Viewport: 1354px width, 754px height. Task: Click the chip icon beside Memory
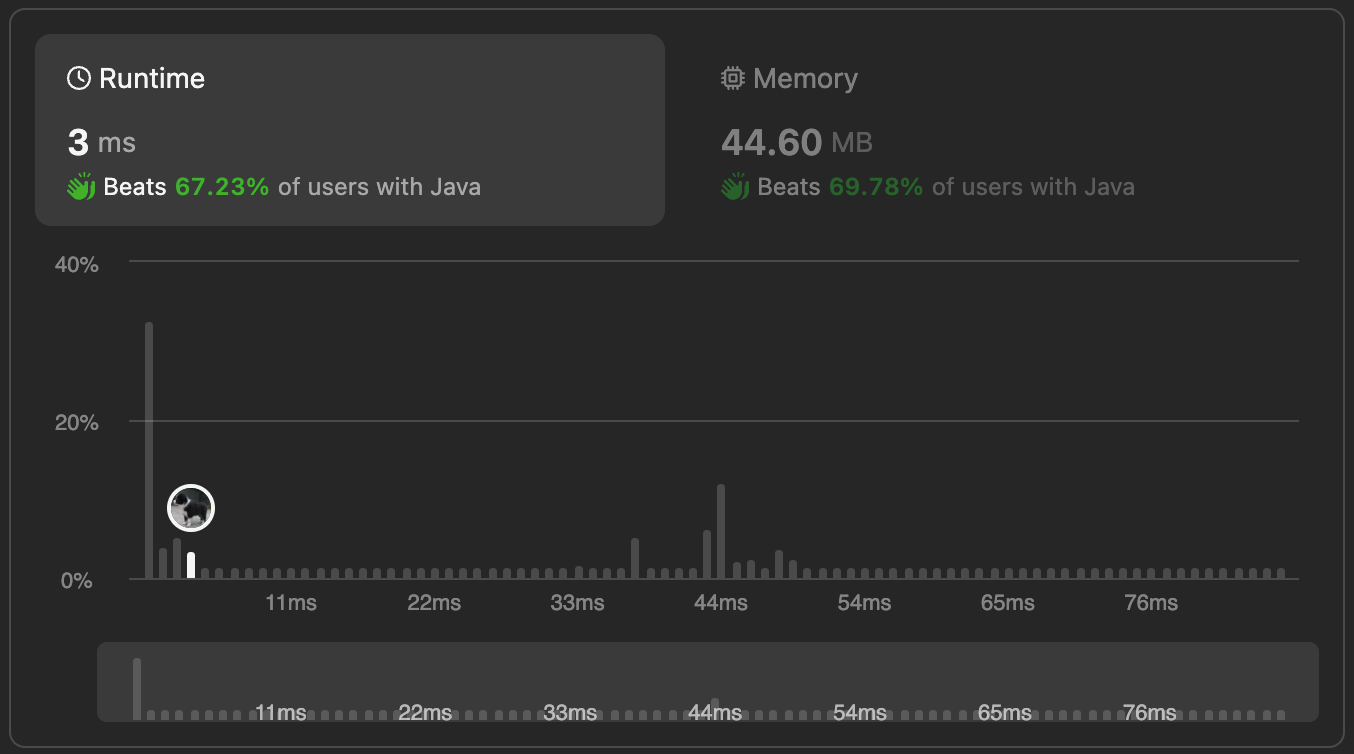[x=733, y=78]
